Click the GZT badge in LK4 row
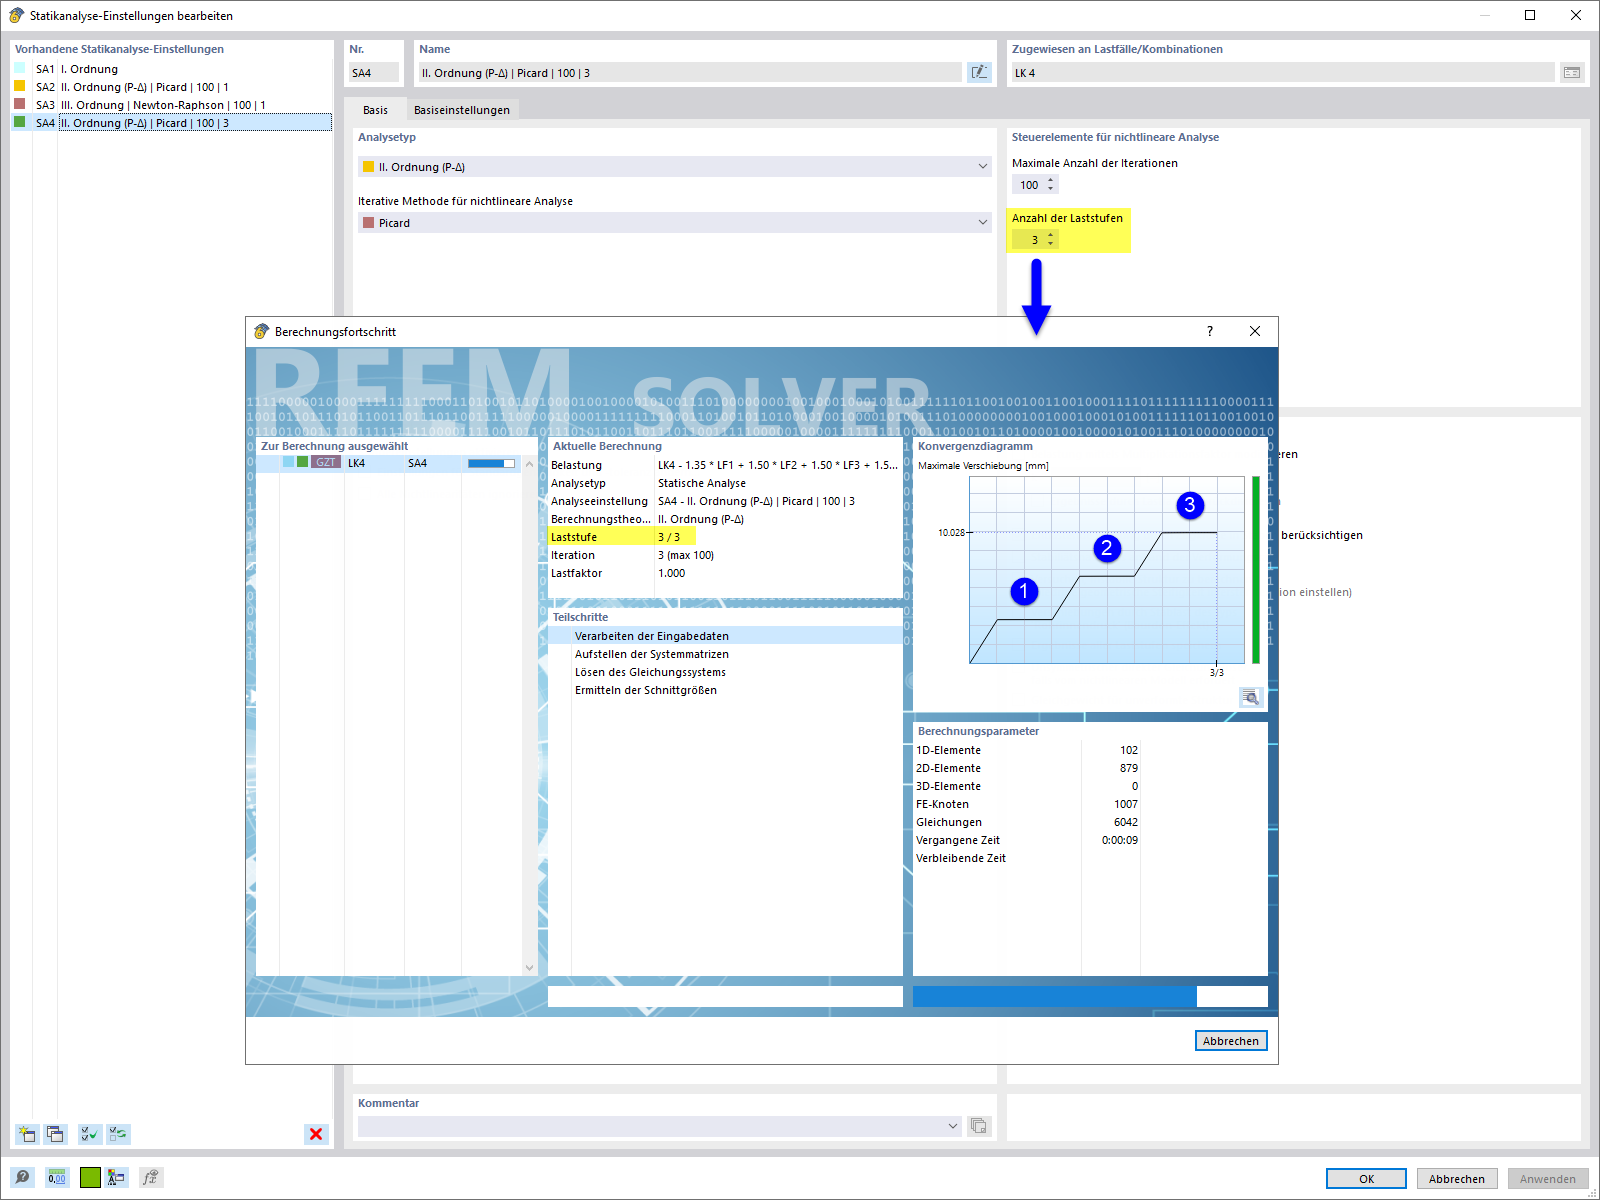 click(326, 463)
